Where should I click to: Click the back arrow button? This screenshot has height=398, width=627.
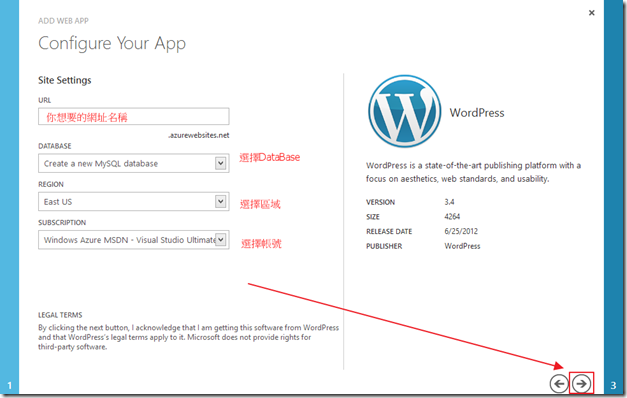point(559,384)
